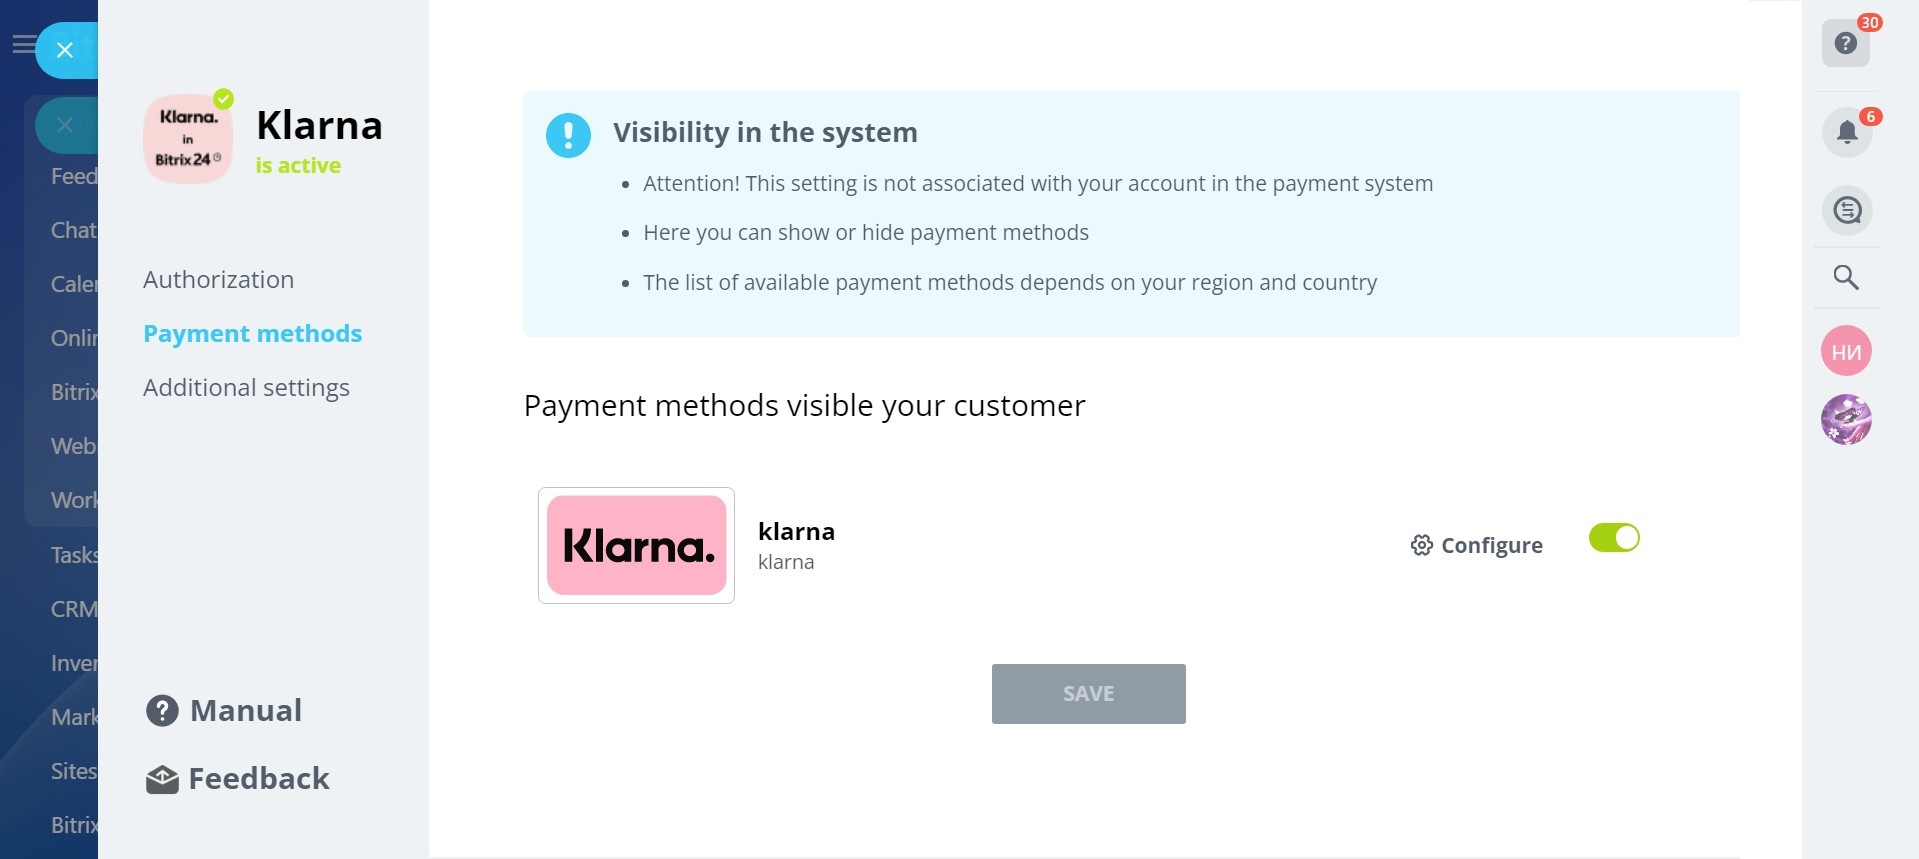Go to Additional settings
This screenshot has height=859, width=1919.
coord(246,388)
